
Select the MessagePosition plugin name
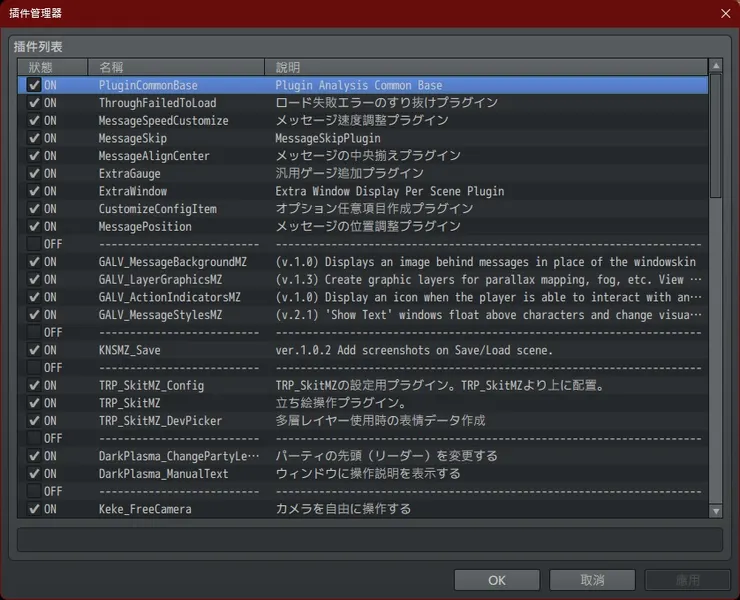coord(145,227)
